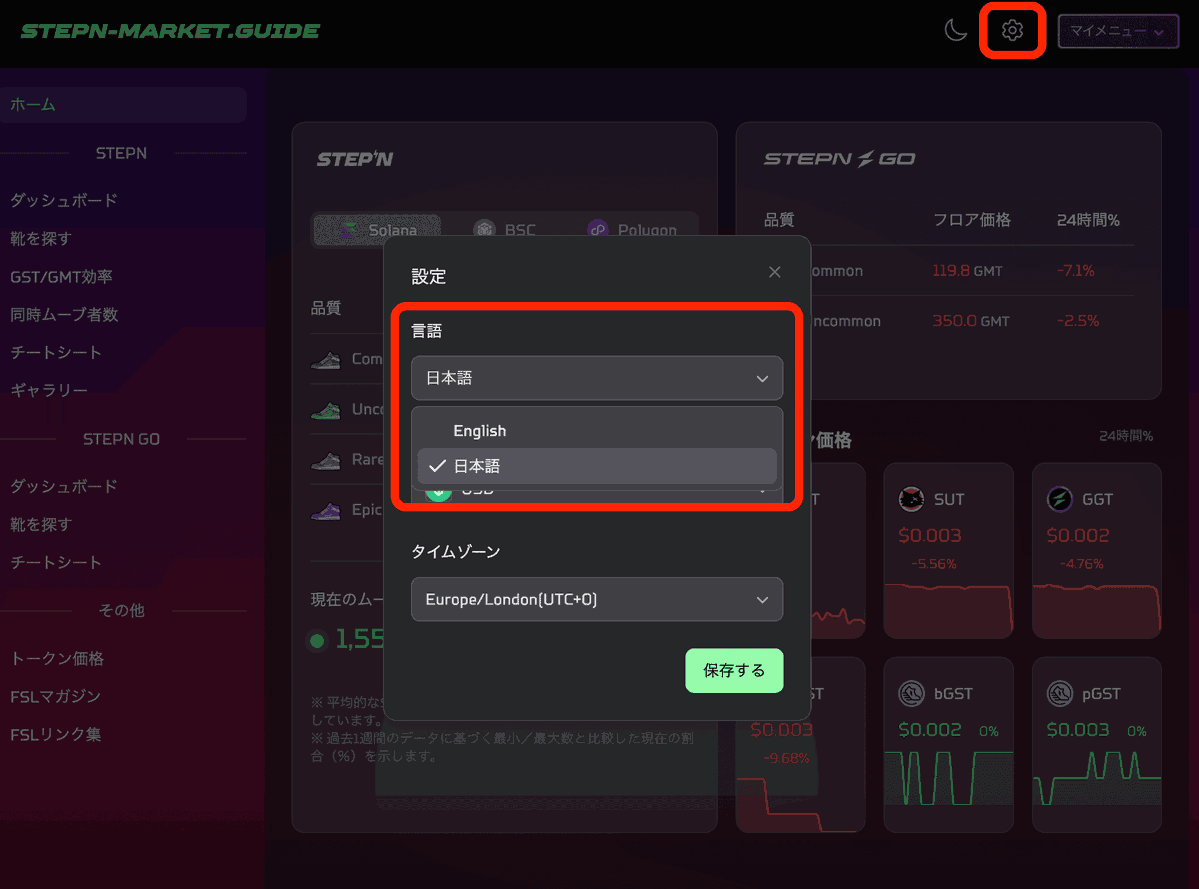Click the STEP'N logo heading
This screenshot has width=1199, height=889.
point(355,159)
